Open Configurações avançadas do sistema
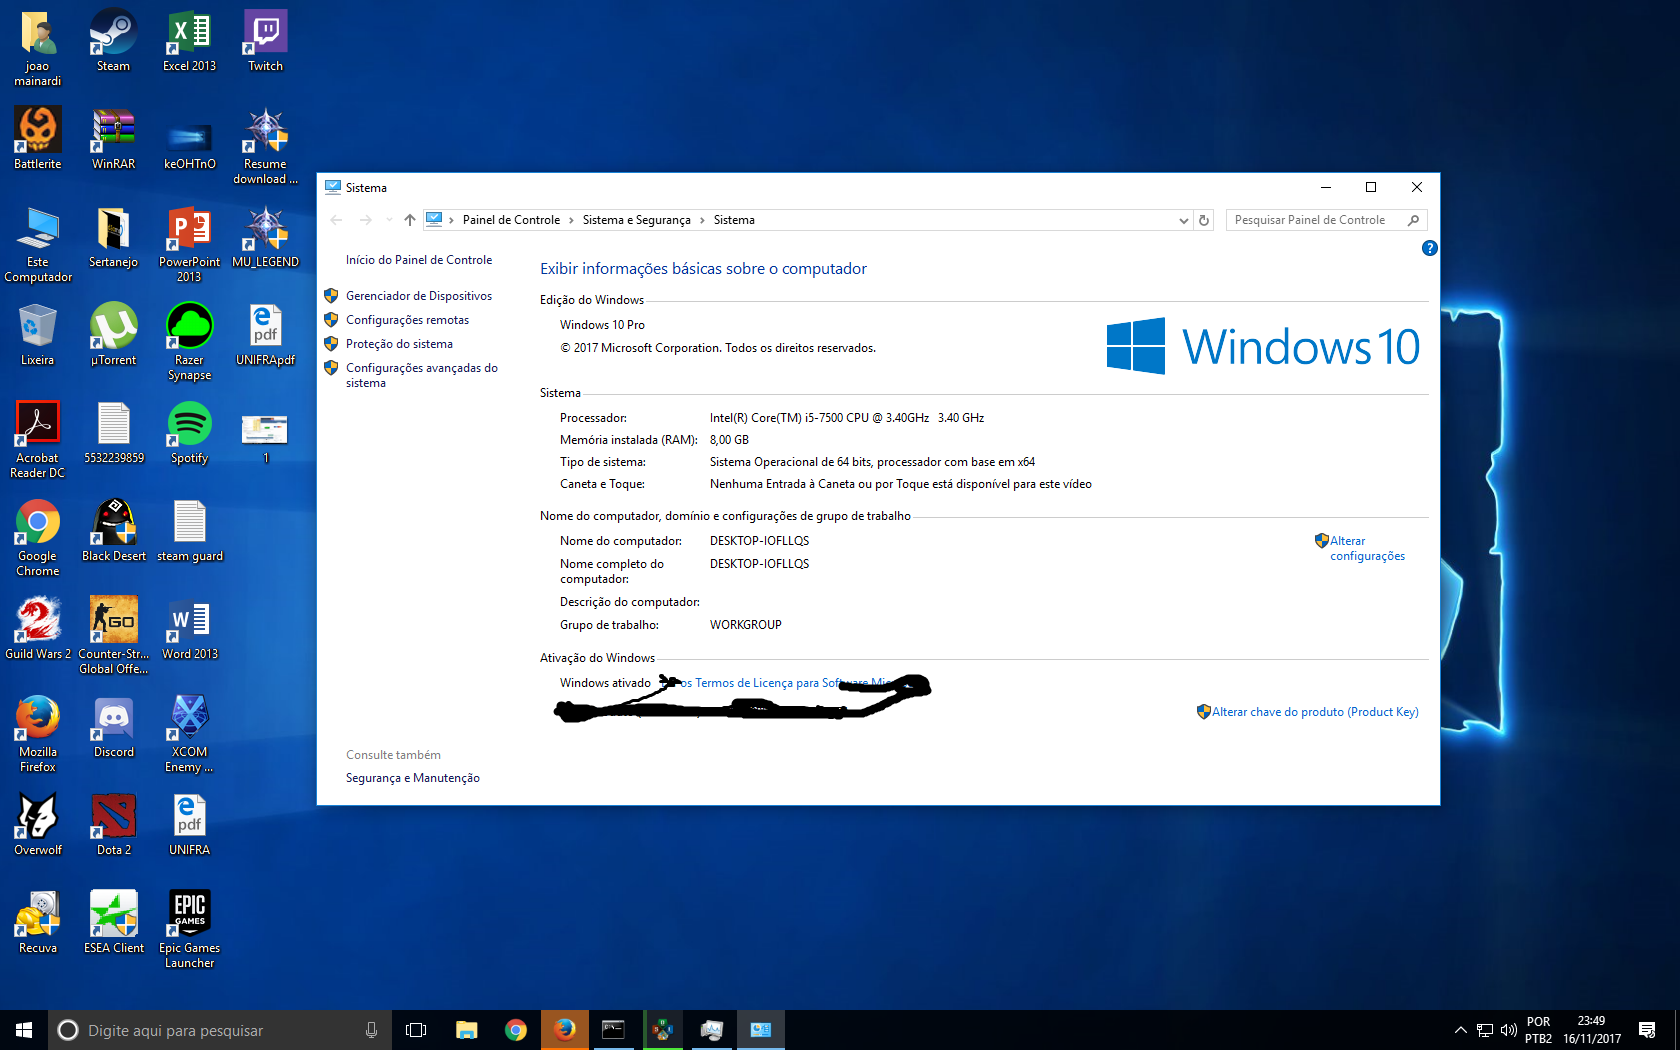1680x1050 pixels. pos(421,375)
